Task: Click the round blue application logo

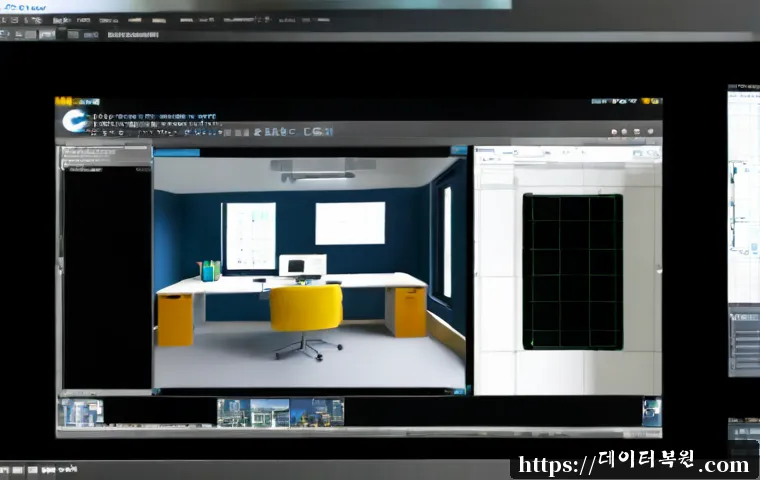Action: coord(75,120)
